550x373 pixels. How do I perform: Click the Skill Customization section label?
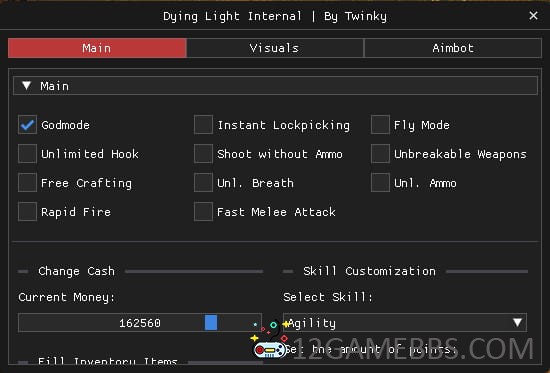[369, 271]
